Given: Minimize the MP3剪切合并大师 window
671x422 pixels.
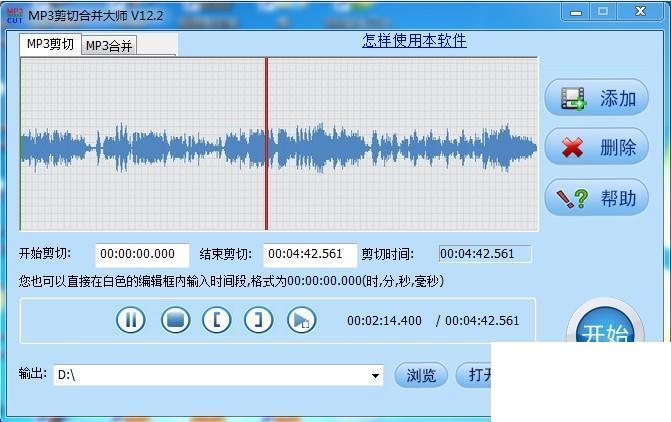Looking at the screenshot, I should click(x=576, y=12).
